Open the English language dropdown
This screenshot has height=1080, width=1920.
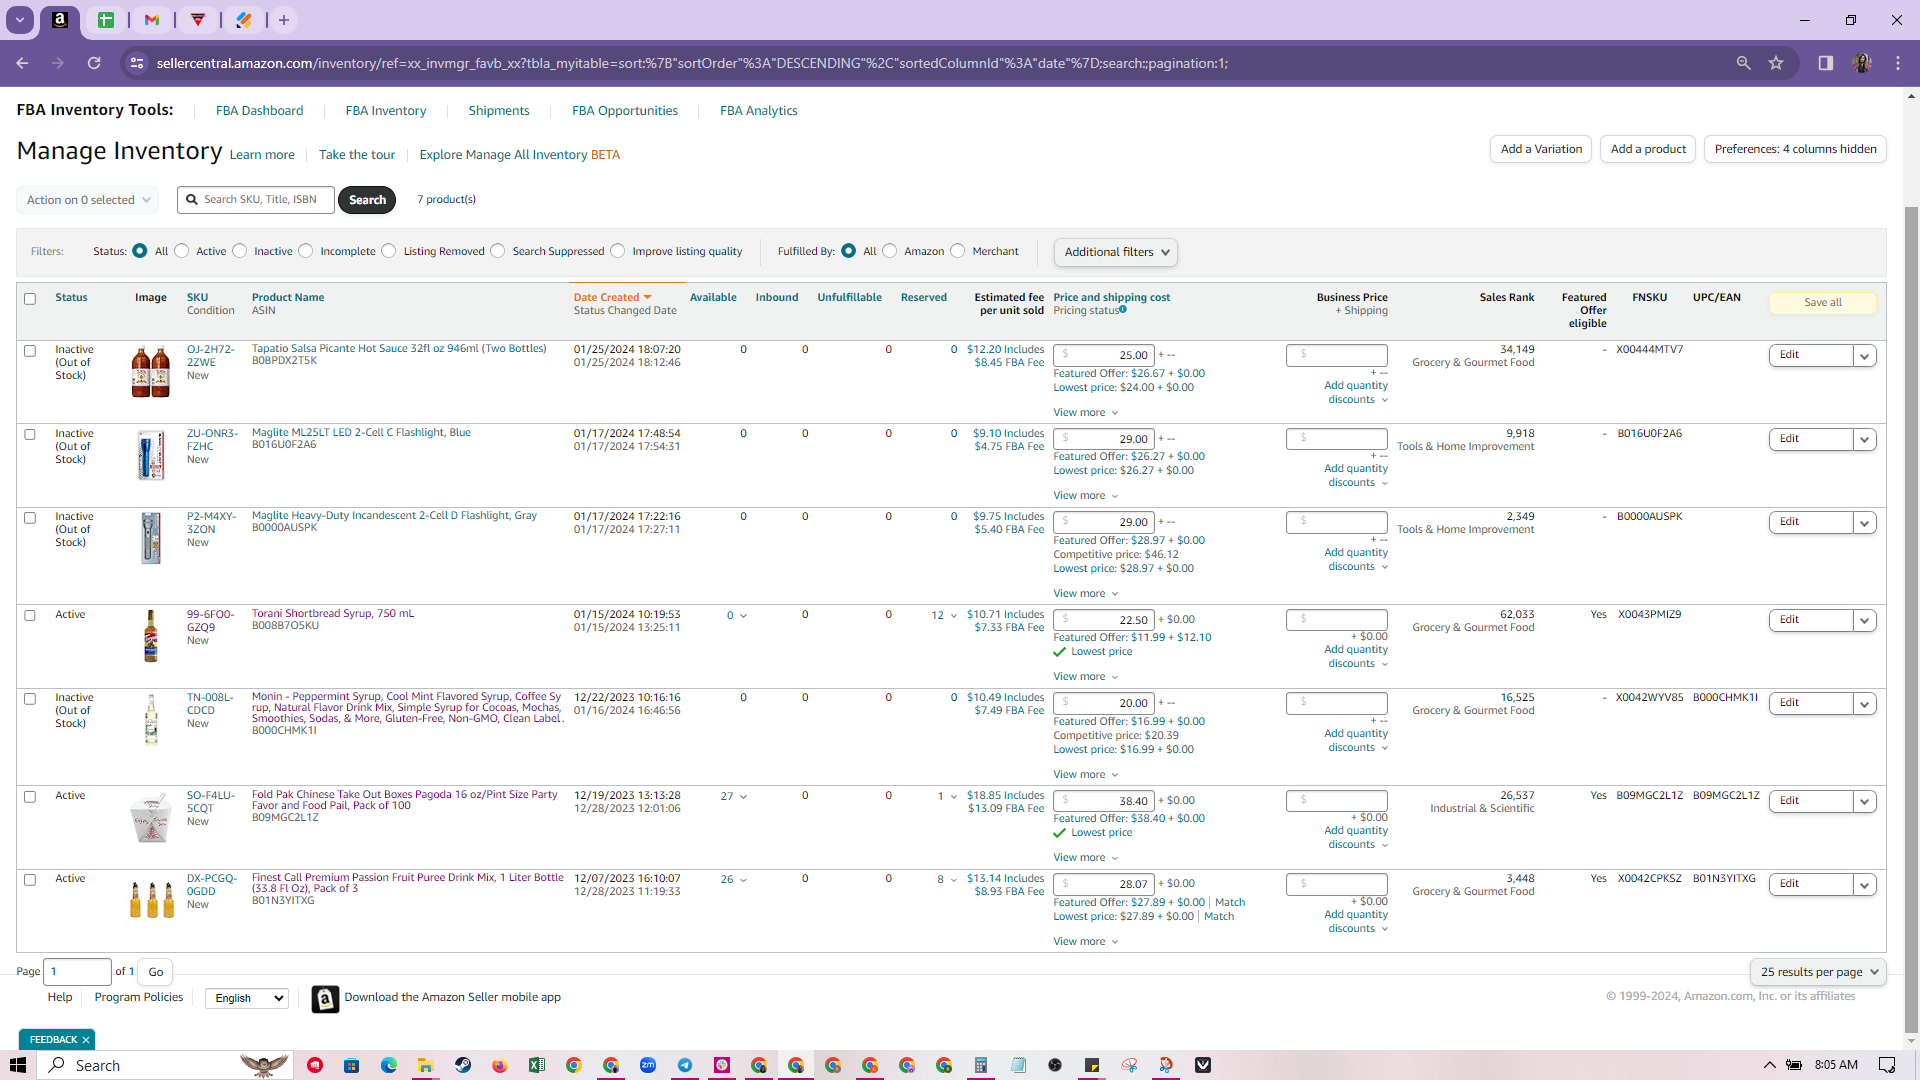click(x=246, y=998)
